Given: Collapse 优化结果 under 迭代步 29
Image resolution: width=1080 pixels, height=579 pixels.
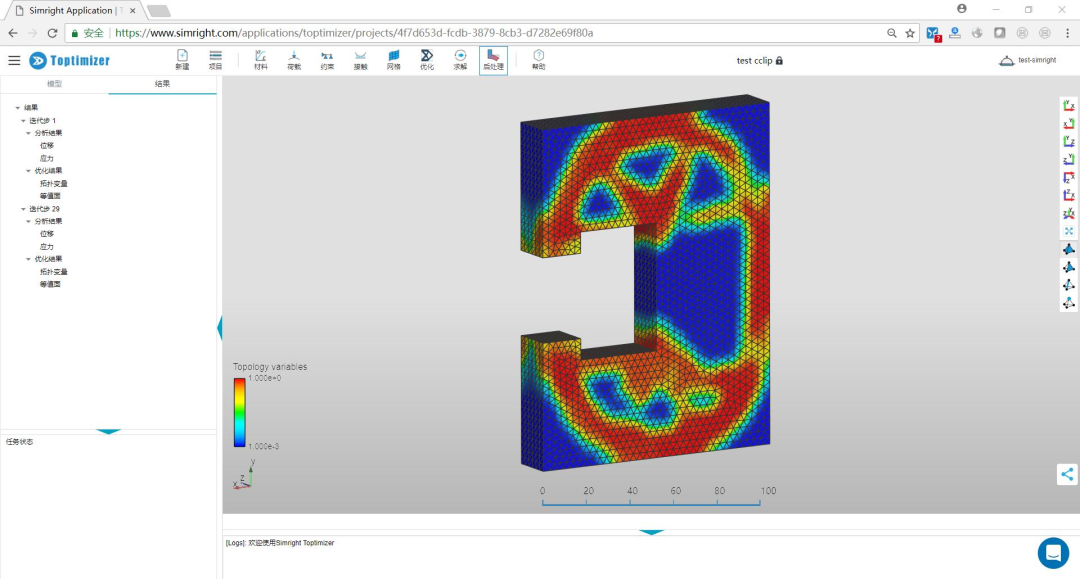Looking at the screenshot, I should pos(28,259).
